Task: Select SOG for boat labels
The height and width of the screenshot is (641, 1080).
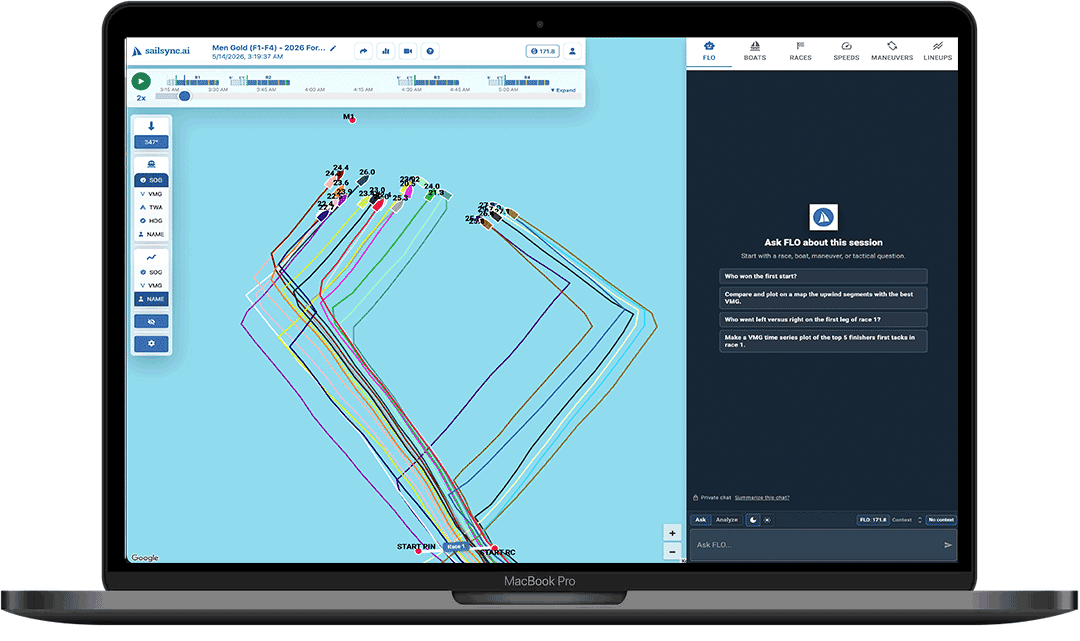Action: [x=152, y=180]
